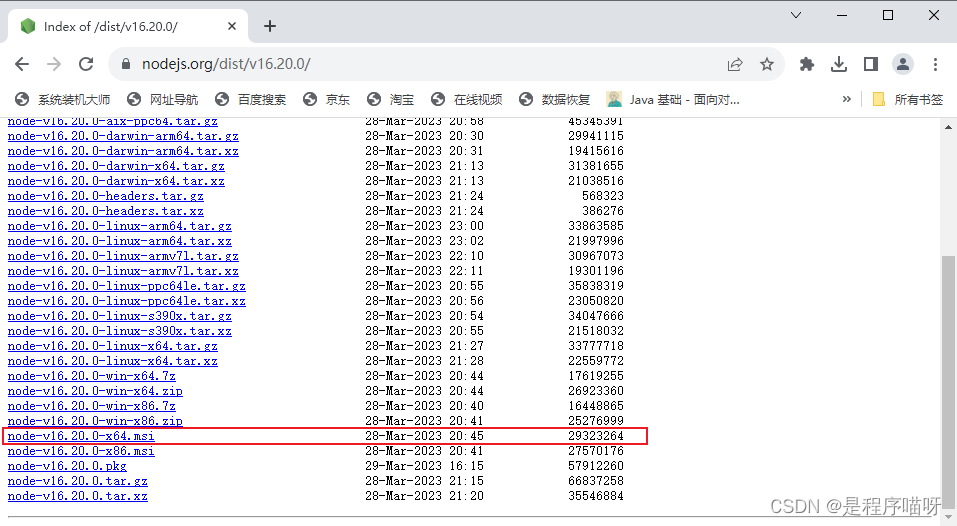Open the 百度搜索 bookmark
The width and height of the screenshot is (957, 526).
pos(250,99)
